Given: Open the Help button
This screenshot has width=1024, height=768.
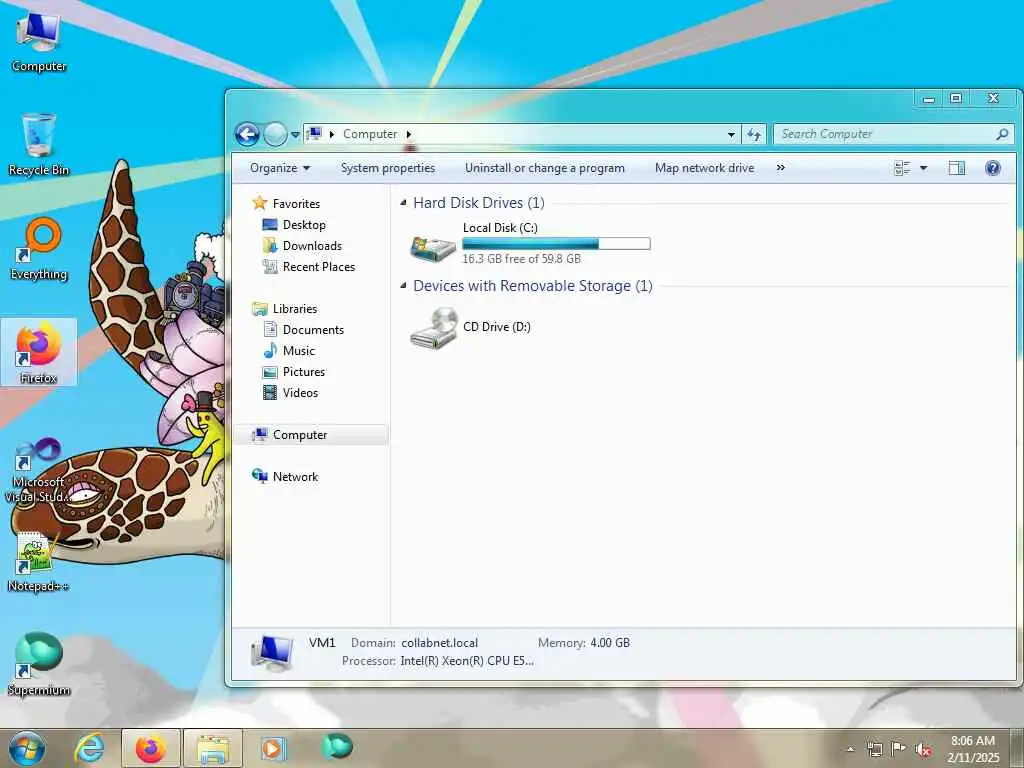Looking at the screenshot, I should click(993, 168).
